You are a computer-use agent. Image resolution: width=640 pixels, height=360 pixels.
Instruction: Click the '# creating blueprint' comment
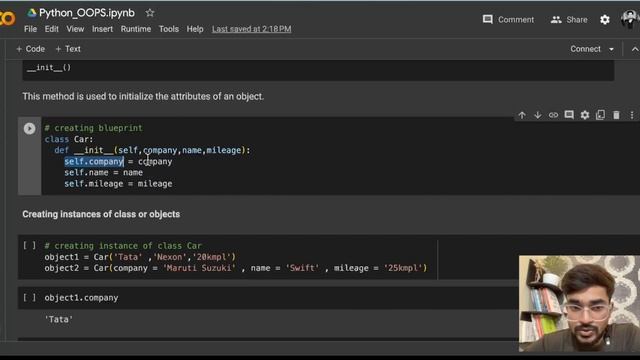[x=93, y=128]
